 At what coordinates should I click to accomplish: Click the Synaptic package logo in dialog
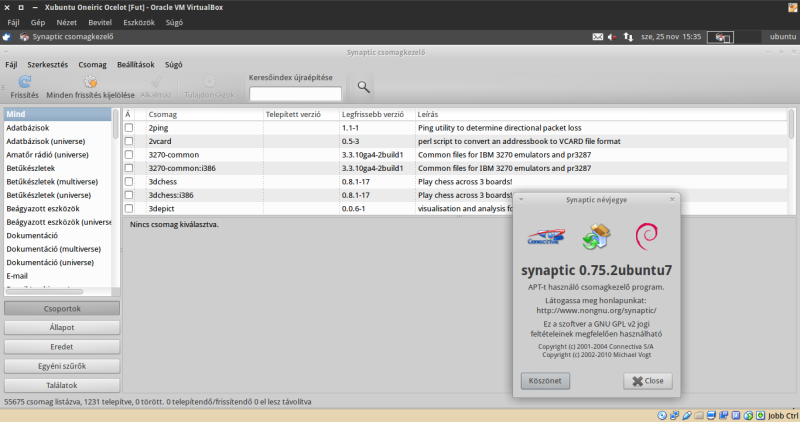click(x=596, y=237)
